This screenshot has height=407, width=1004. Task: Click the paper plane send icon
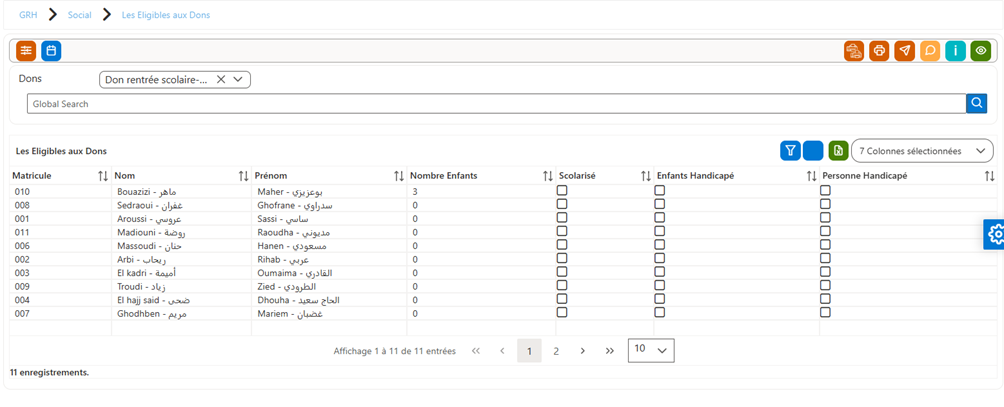tap(904, 51)
